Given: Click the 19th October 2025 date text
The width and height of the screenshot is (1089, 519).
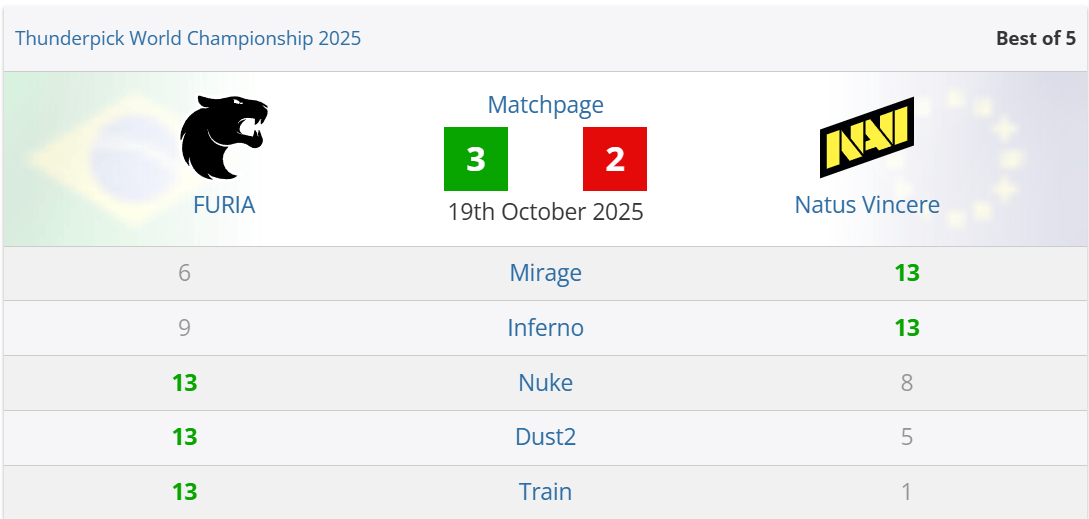Looking at the screenshot, I should pyautogui.click(x=545, y=211).
